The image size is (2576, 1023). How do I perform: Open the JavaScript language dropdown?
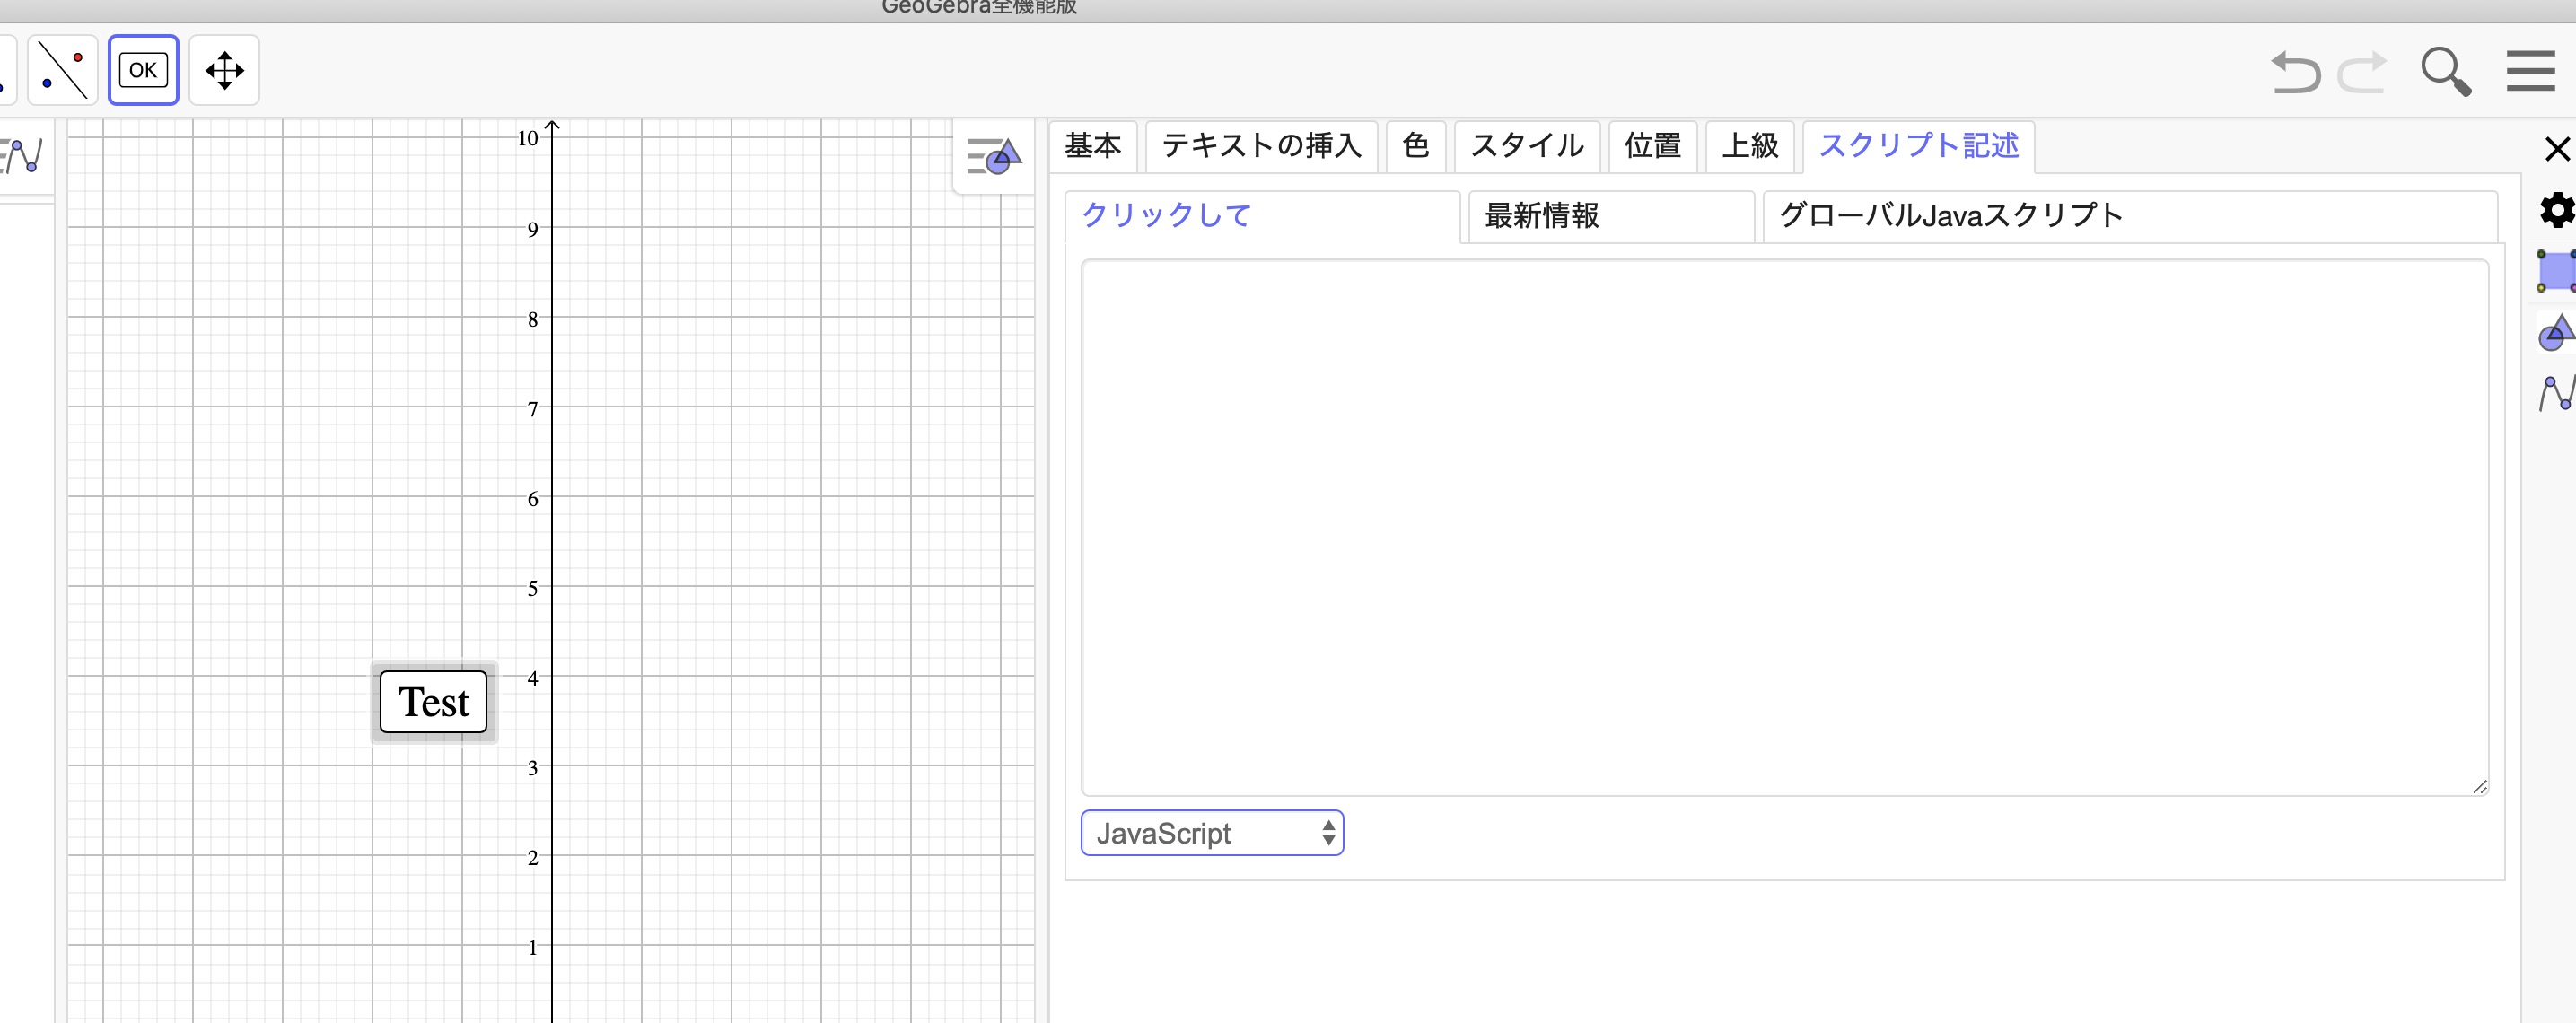point(1211,832)
